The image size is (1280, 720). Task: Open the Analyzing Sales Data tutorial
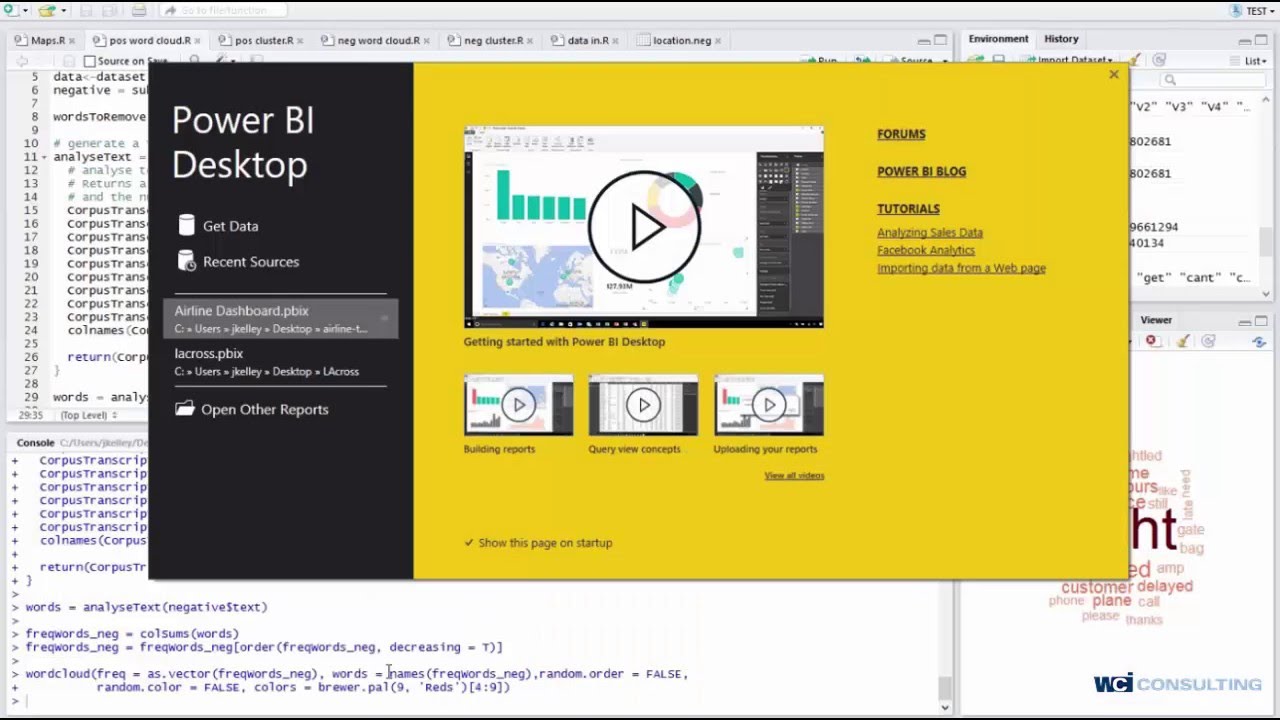929,232
